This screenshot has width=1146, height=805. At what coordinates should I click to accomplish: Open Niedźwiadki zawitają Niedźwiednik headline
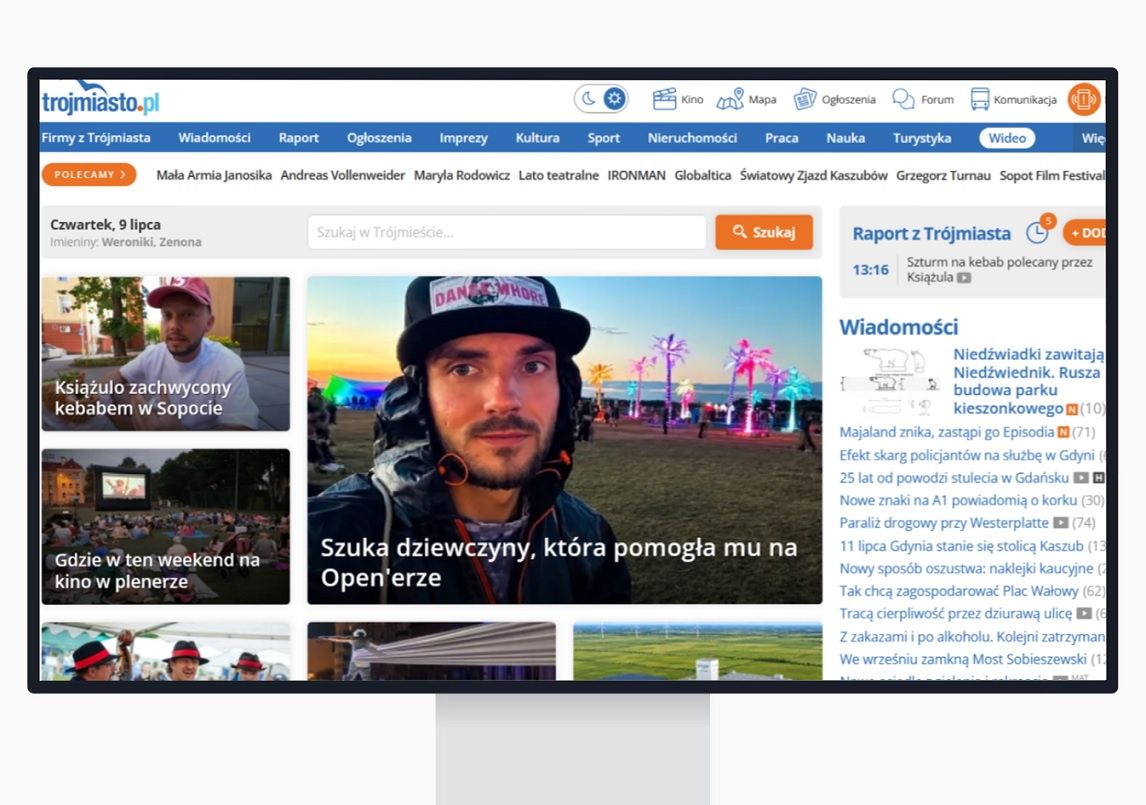(1028, 381)
